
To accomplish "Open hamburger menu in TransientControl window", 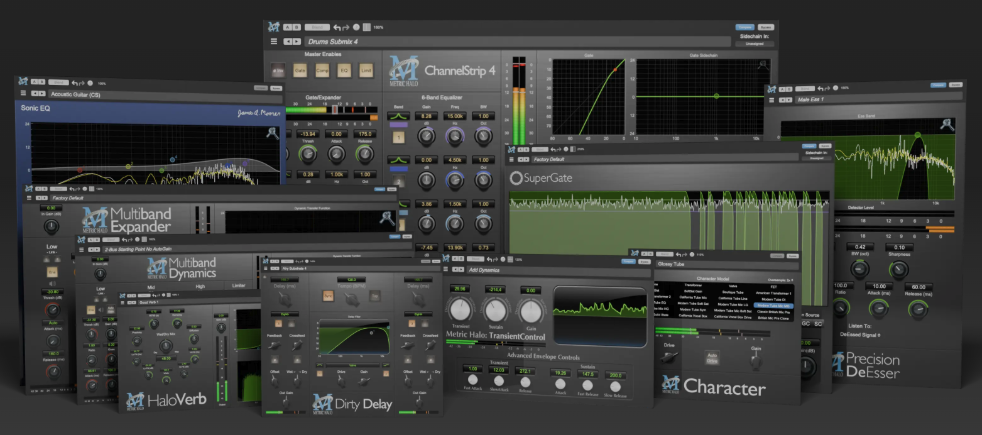I will (447, 270).
